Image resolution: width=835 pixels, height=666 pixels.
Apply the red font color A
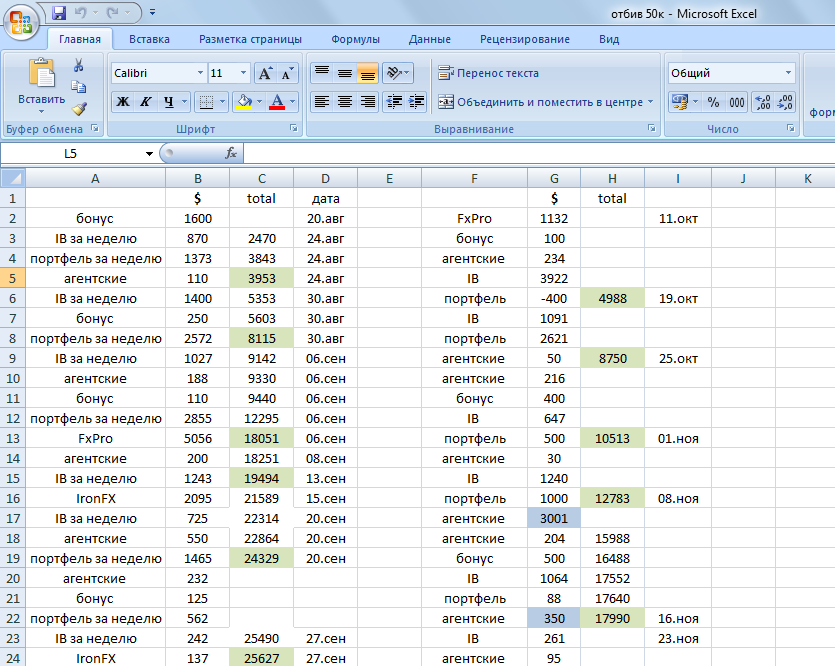tap(277, 102)
